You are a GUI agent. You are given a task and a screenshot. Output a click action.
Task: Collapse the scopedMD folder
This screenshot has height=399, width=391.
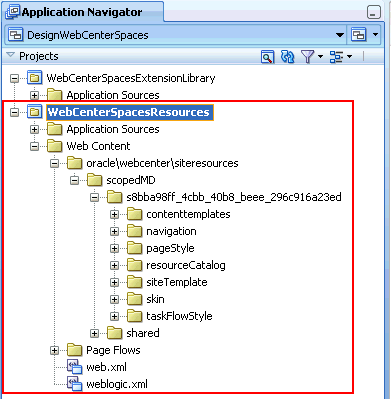pyautogui.click(x=74, y=180)
